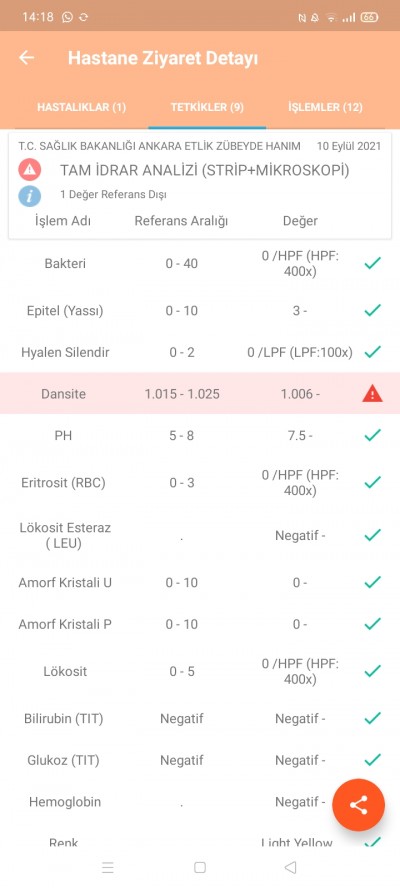The width and height of the screenshot is (400, 888).
Task: Tap the TAM İDRAR ANALİZİ test title
Action: (x=205, y=170)
